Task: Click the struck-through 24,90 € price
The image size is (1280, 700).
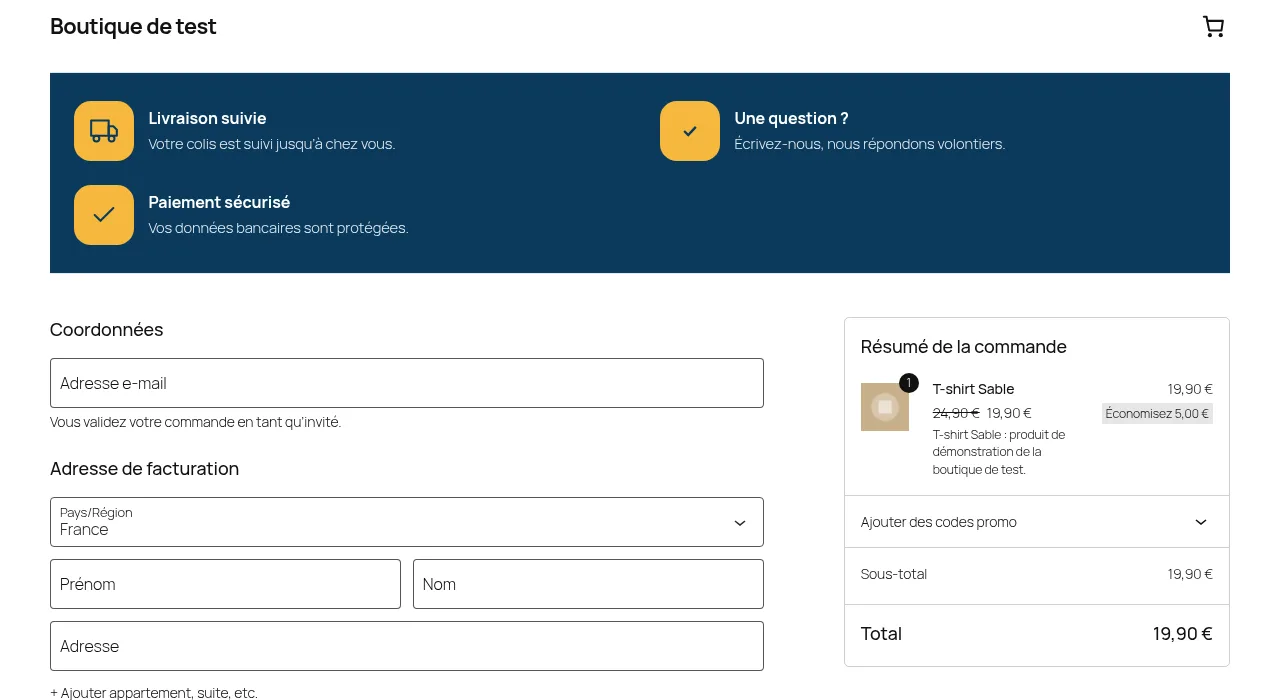Action: [x=956, y=413]
